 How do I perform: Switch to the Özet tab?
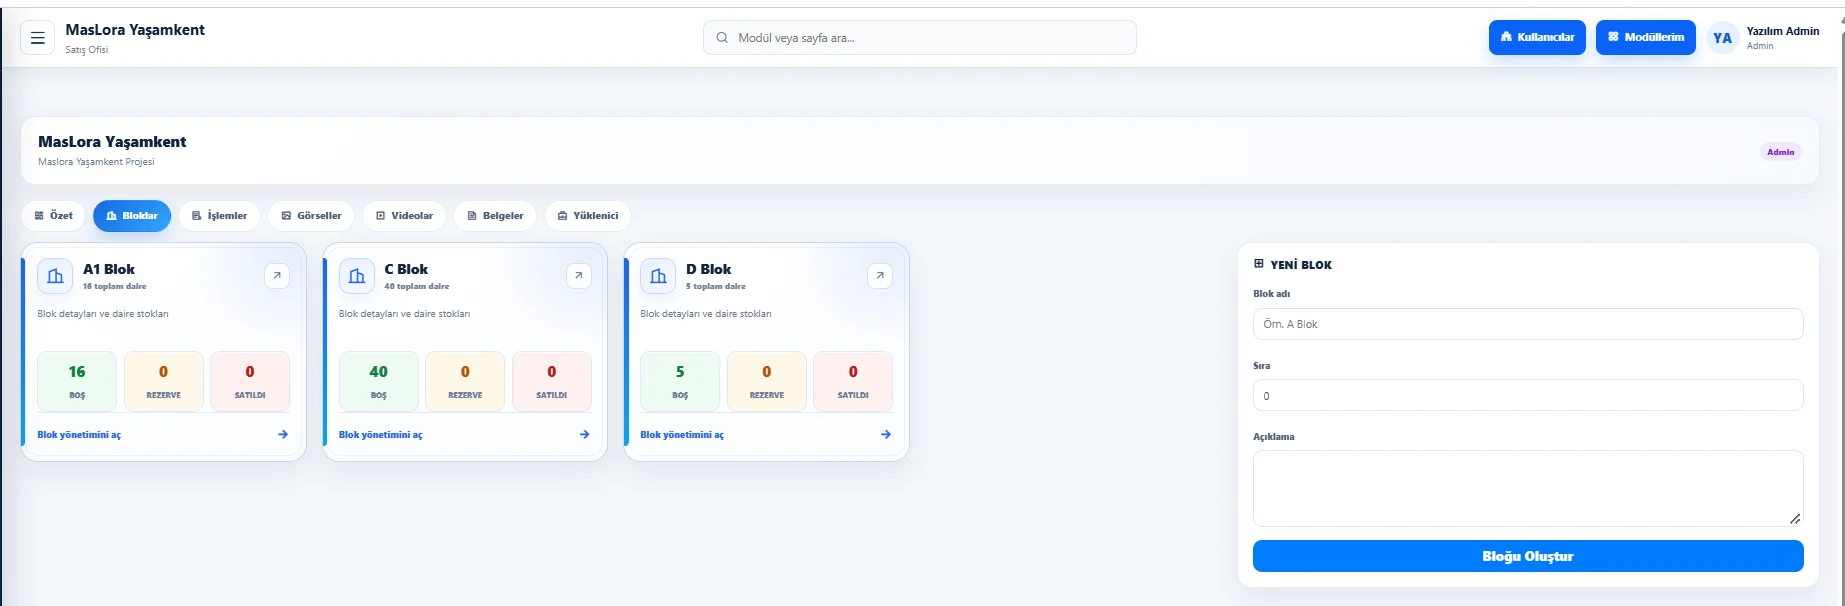coord(54,216)
